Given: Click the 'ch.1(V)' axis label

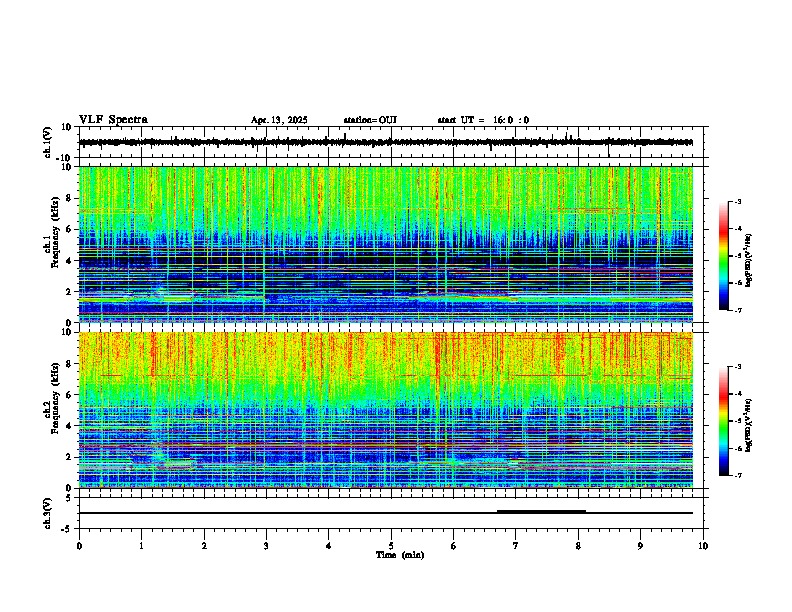Looking at the screenshot, I should [x=48, y=142].
